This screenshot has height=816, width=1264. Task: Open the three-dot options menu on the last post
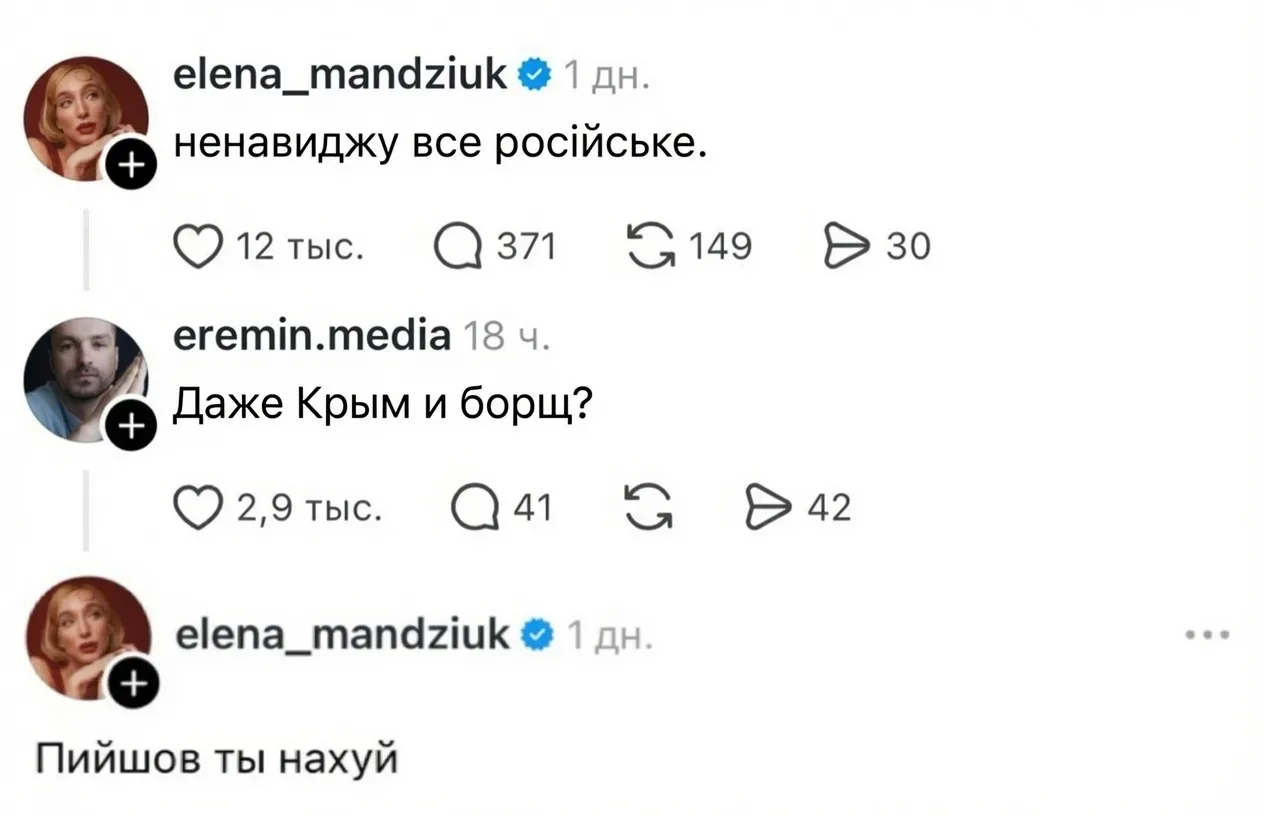pyautogui.click(x=1207, y=634)
